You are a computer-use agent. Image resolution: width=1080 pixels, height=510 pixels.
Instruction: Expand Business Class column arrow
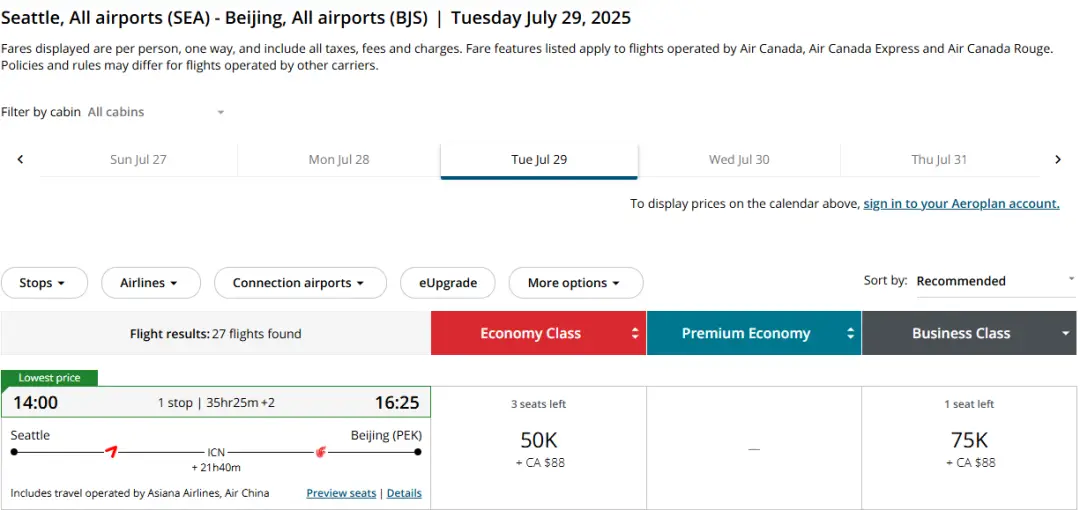click(x=1066, y=334)
